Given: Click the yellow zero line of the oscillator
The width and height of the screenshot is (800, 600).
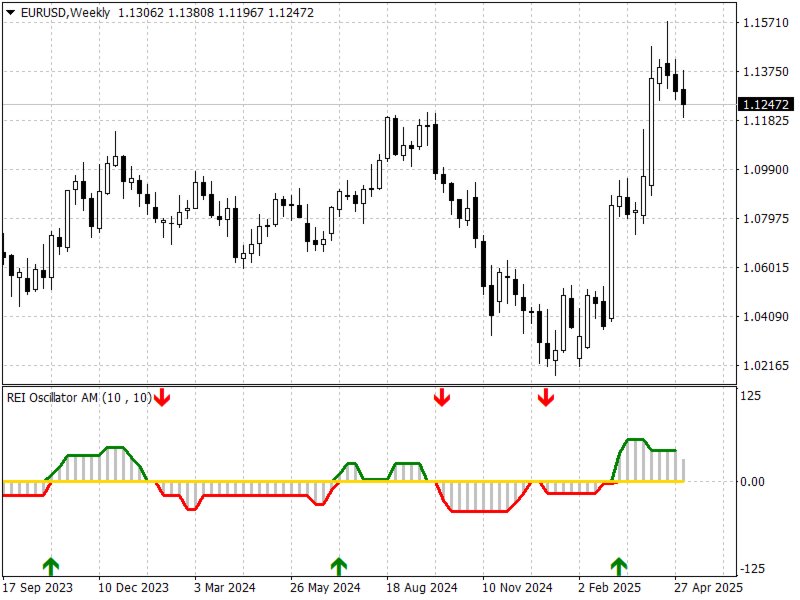Looking at the screenshot, I should (x=343, y=481).
